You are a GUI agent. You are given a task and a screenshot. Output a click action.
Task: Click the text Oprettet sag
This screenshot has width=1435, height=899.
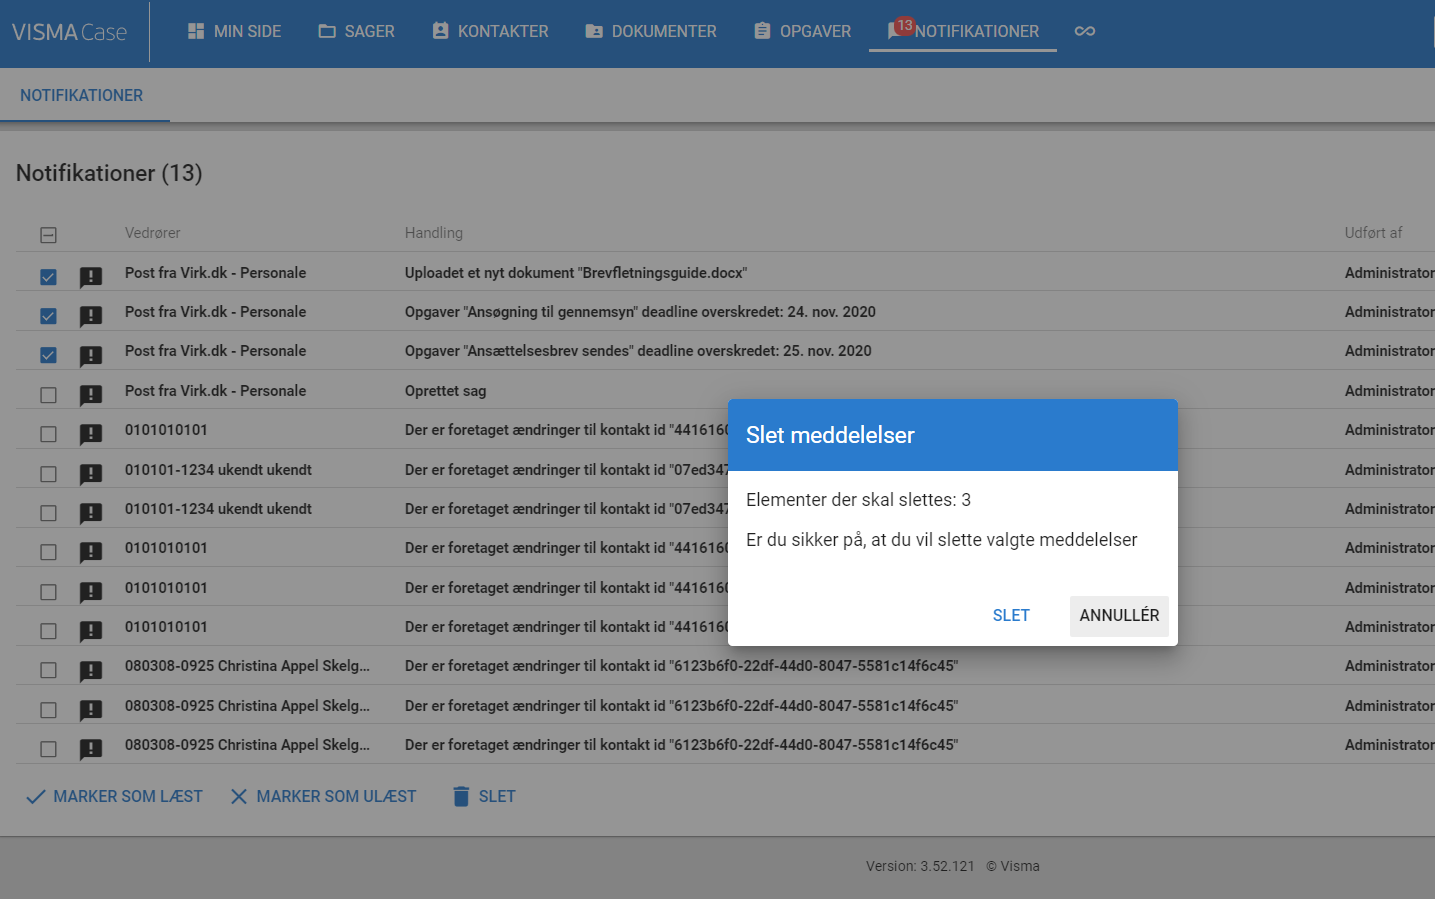click(446, 391)
